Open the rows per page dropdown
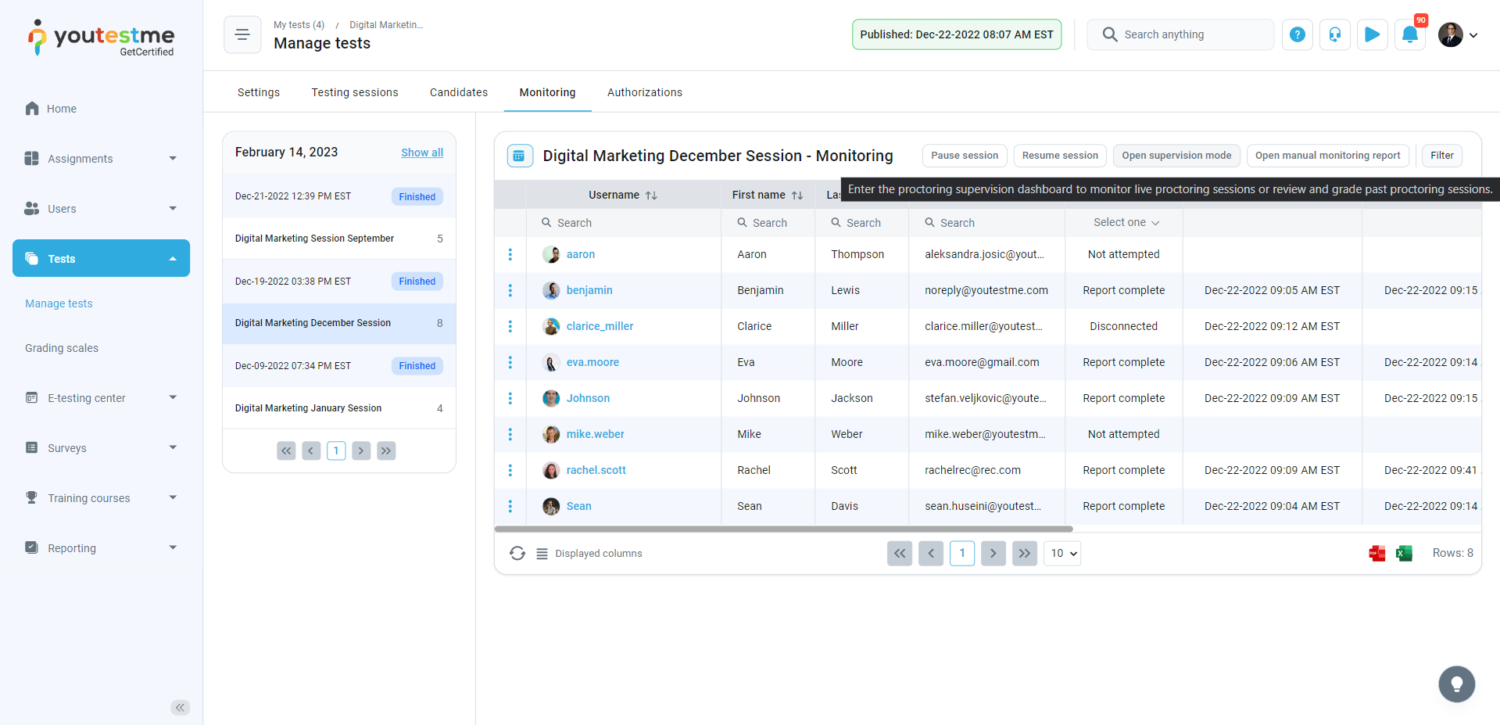 click(1062, 553)
